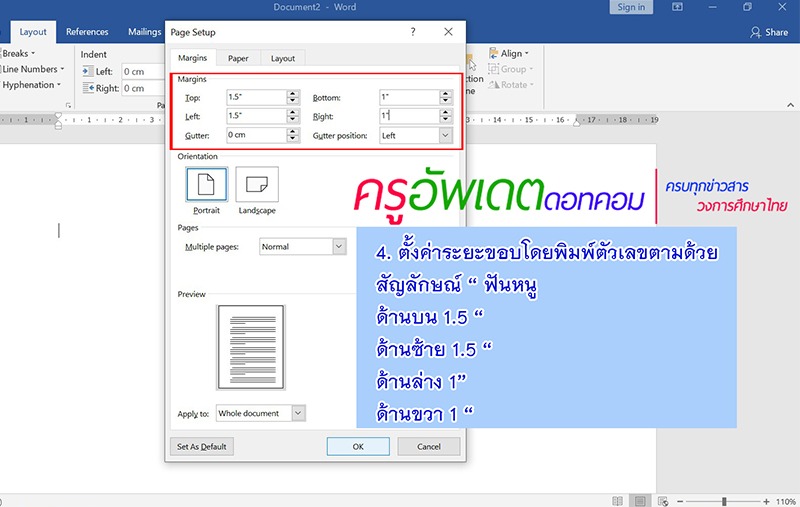Click the Align objects icon
The width and height of the screenshot is (800, 507).
tap(493, 53)
